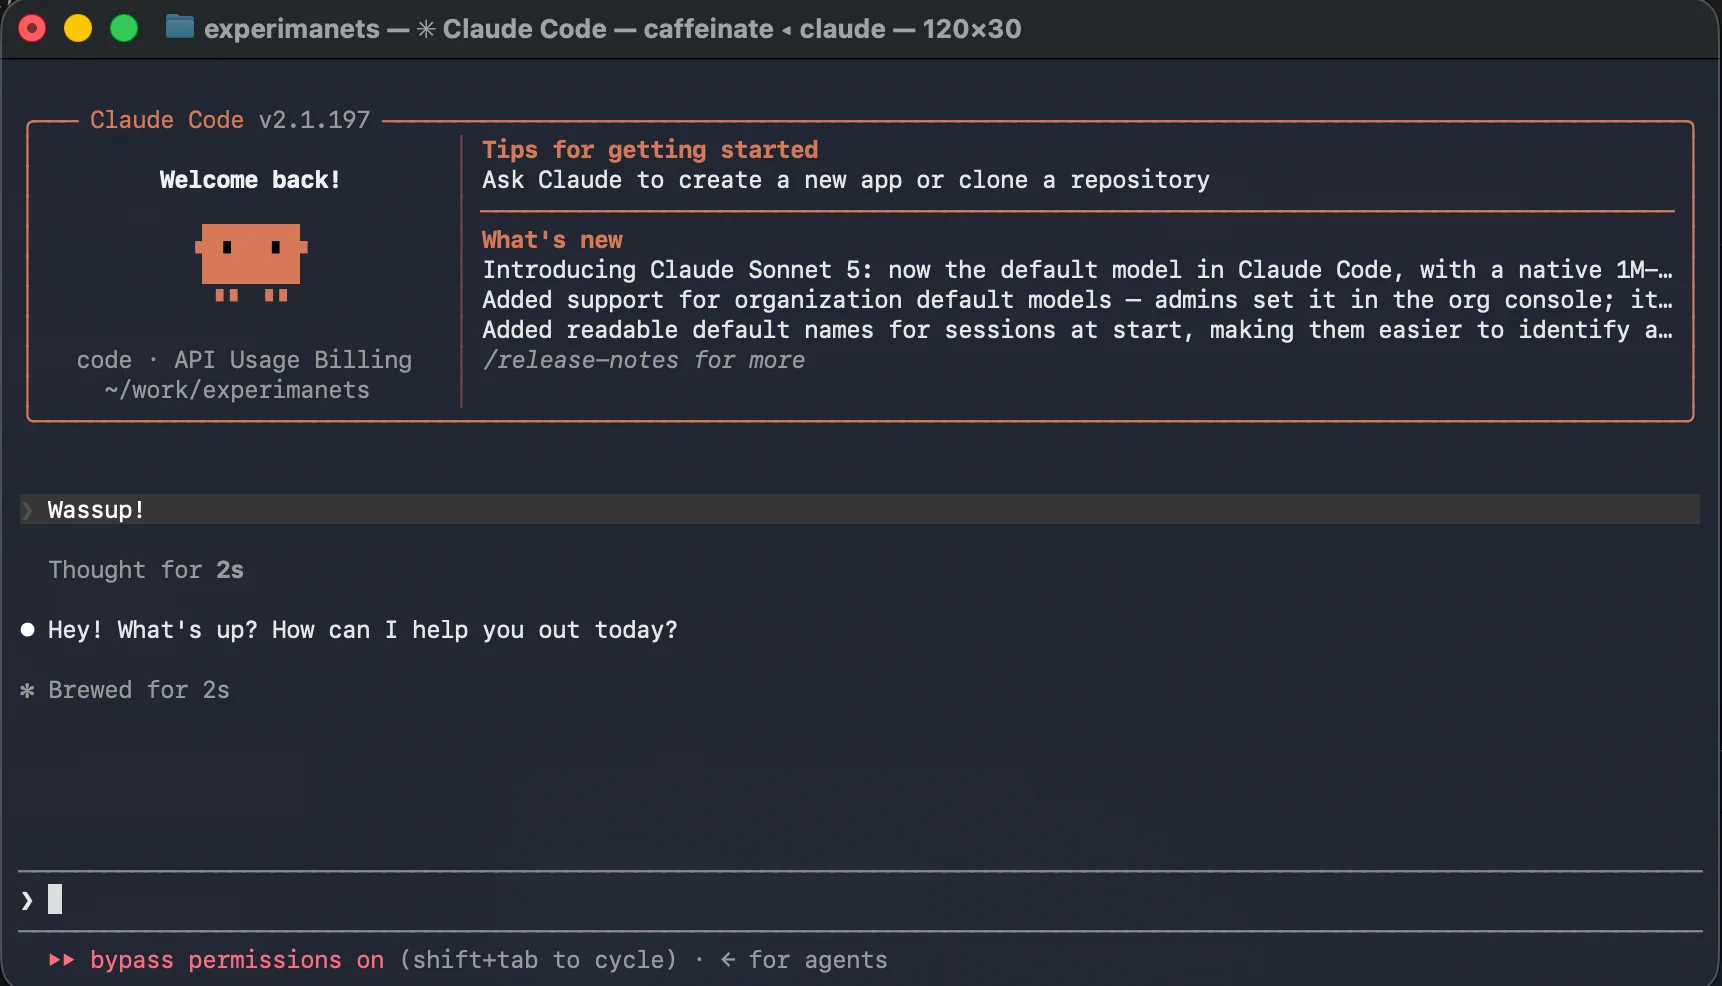This screenshot has width=1722, height=986.
Task: Click the input prompt chevron at the bottom
Action: (27, 900)
